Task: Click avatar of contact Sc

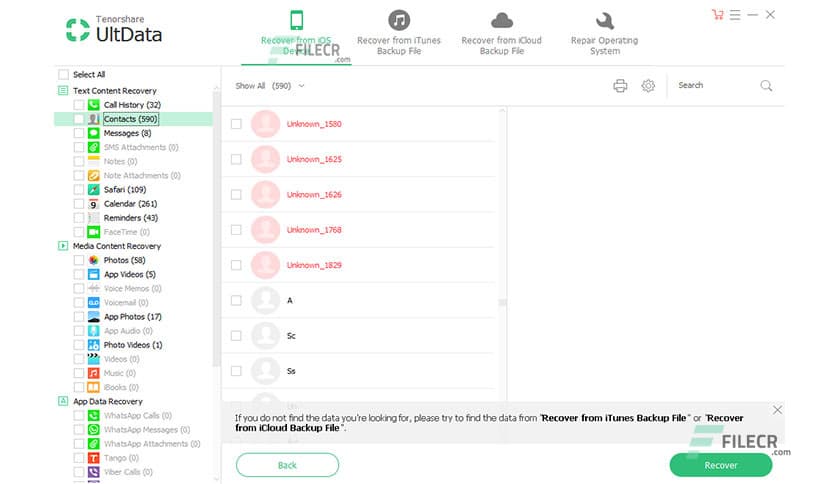Action: point(266,336)
